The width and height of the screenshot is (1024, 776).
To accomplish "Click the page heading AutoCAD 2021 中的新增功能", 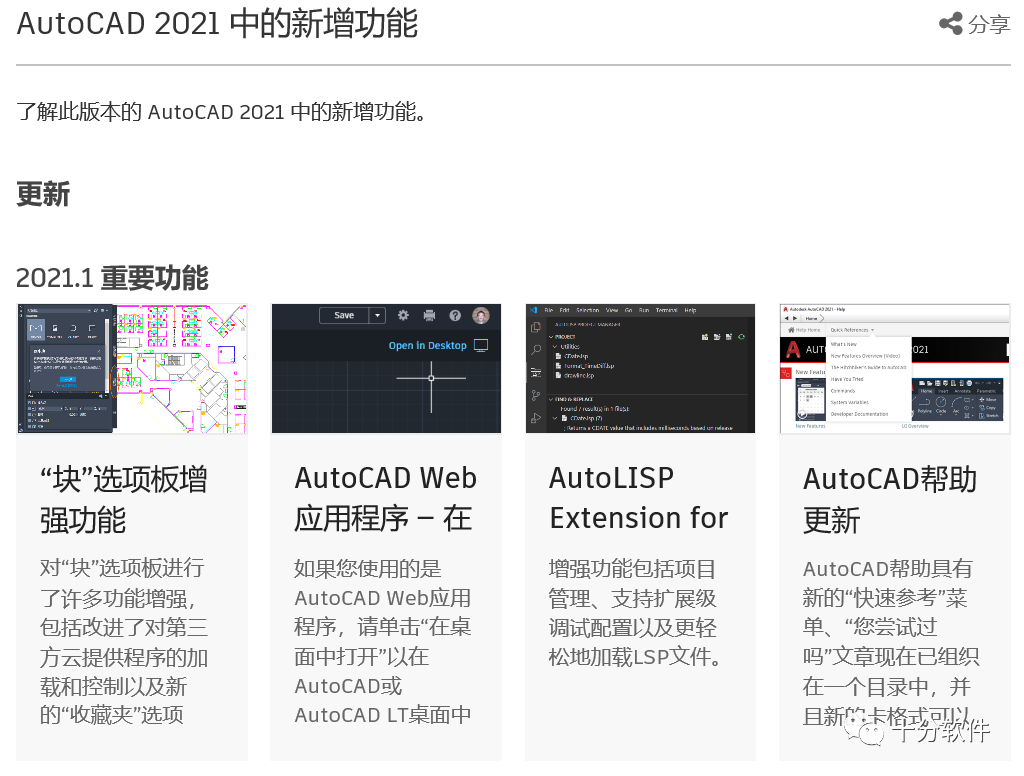I will pos(217,24).
